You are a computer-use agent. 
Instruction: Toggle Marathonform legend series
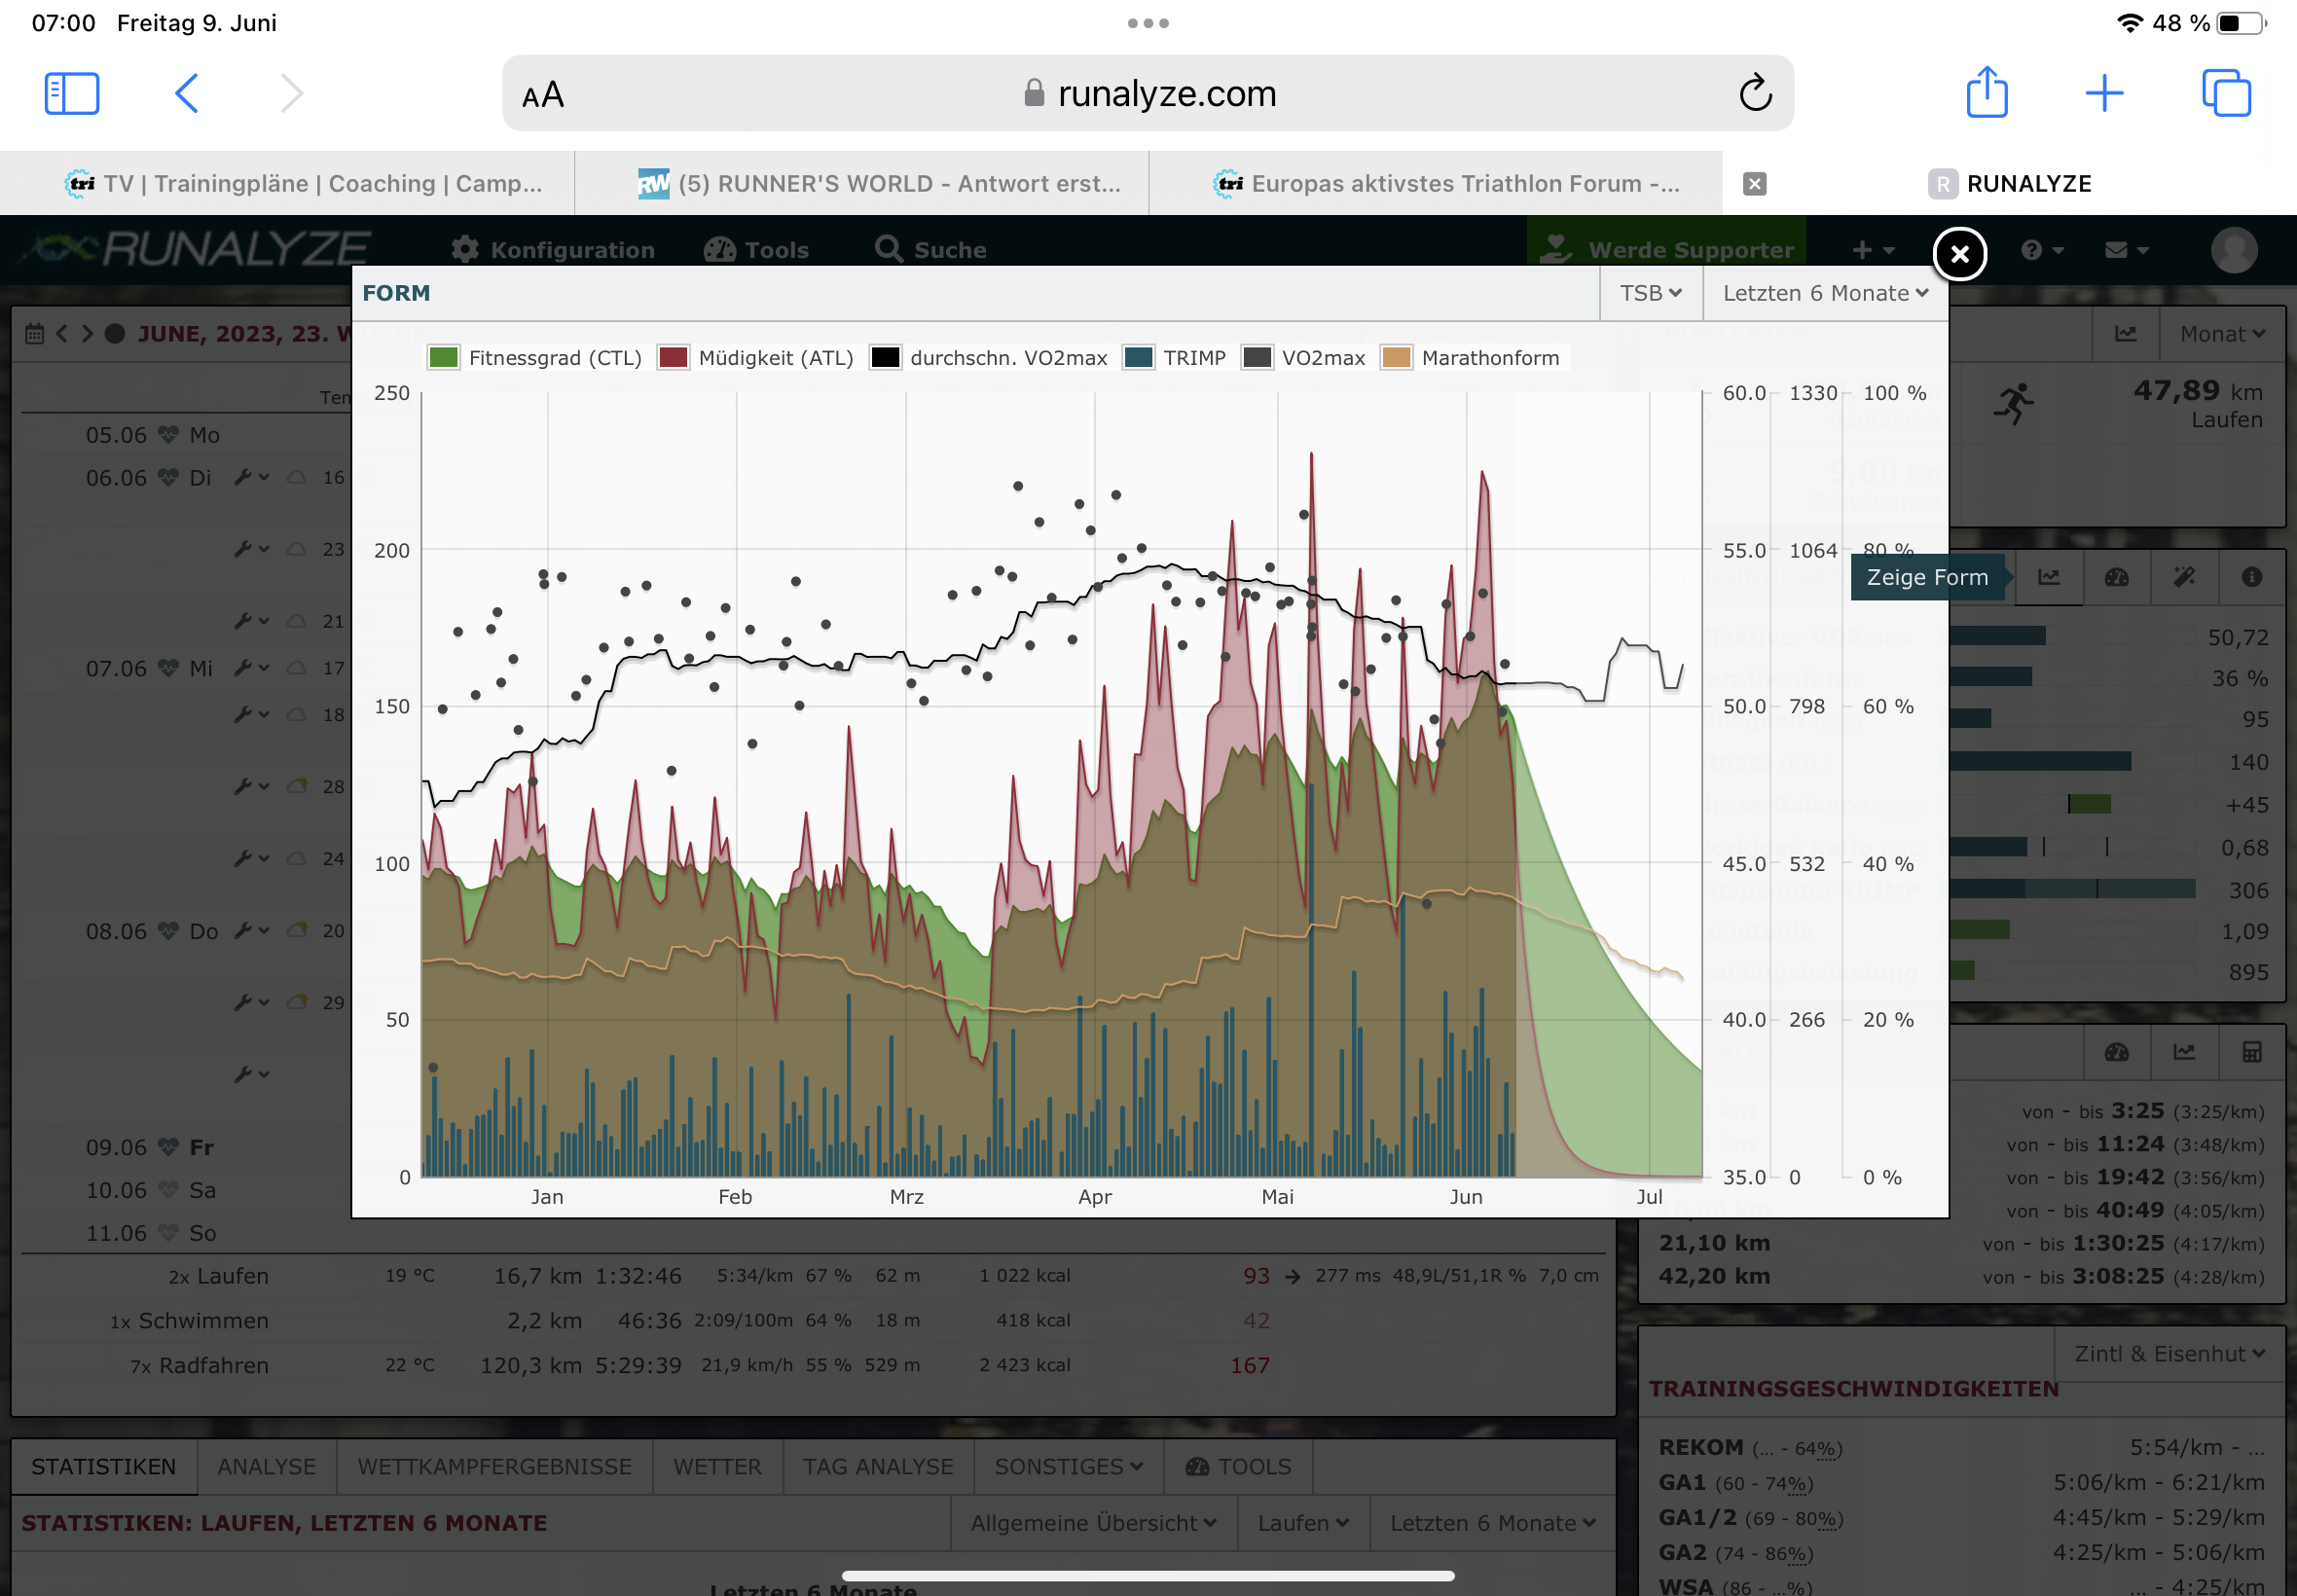[1488, 358]
